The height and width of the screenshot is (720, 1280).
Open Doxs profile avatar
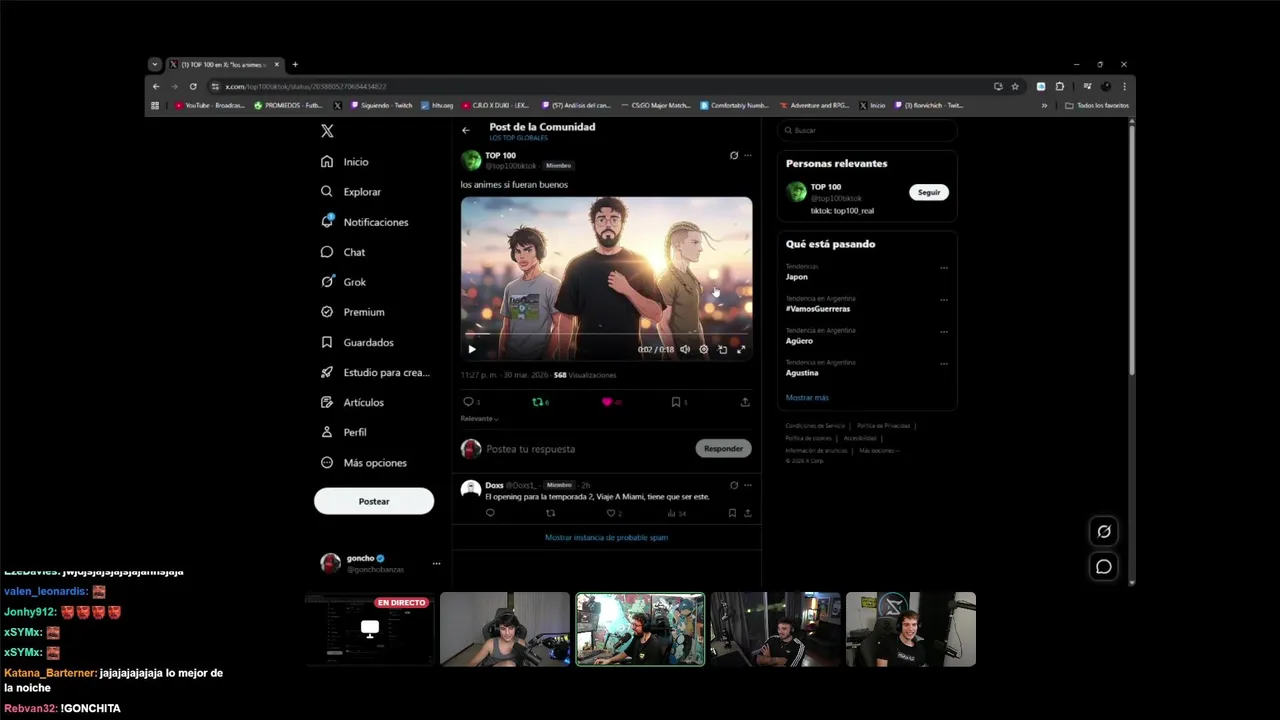coord(471,489)
